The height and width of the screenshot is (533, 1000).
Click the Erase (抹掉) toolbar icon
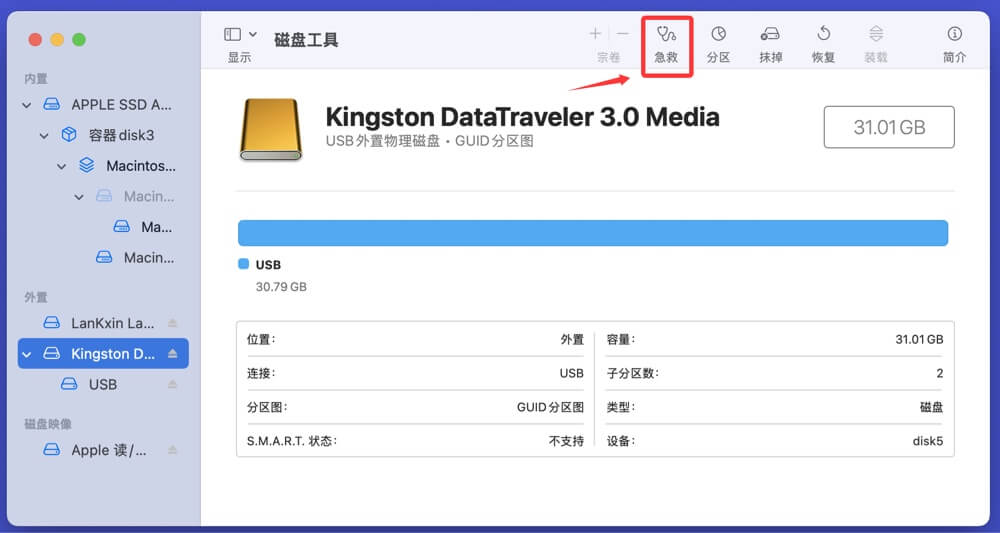pos(770,34)
